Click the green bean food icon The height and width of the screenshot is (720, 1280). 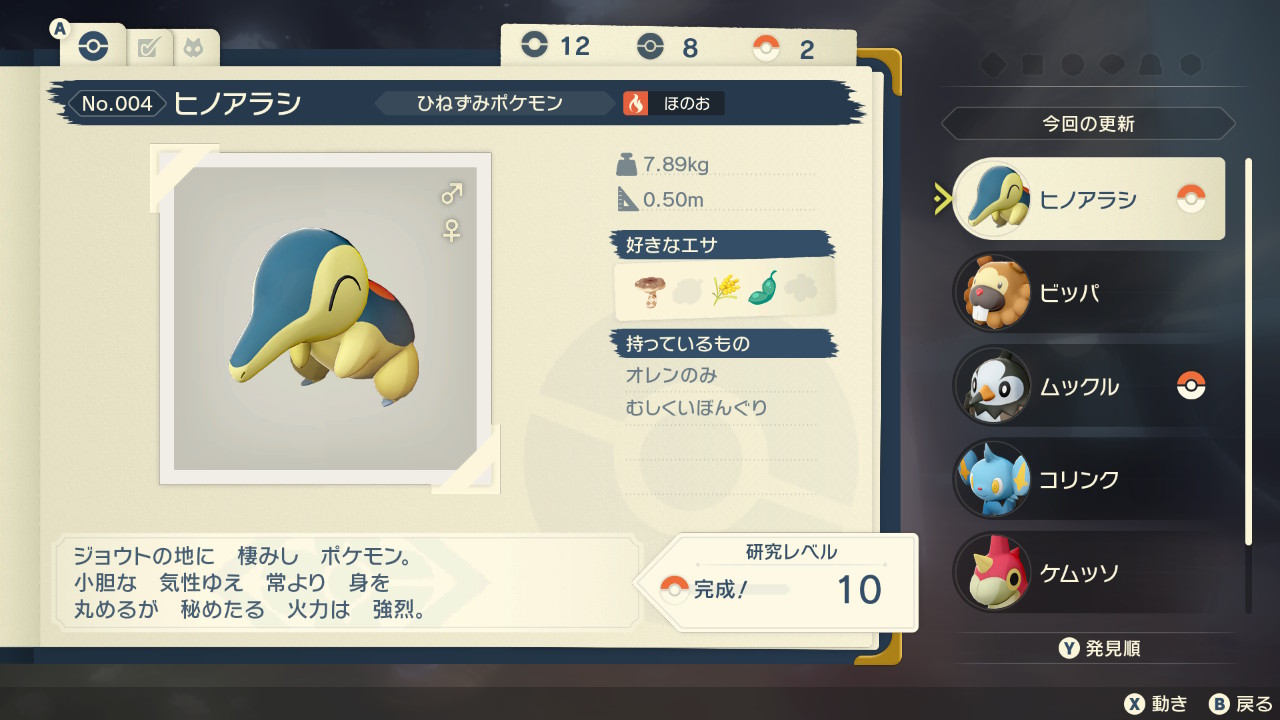point(762,289)
